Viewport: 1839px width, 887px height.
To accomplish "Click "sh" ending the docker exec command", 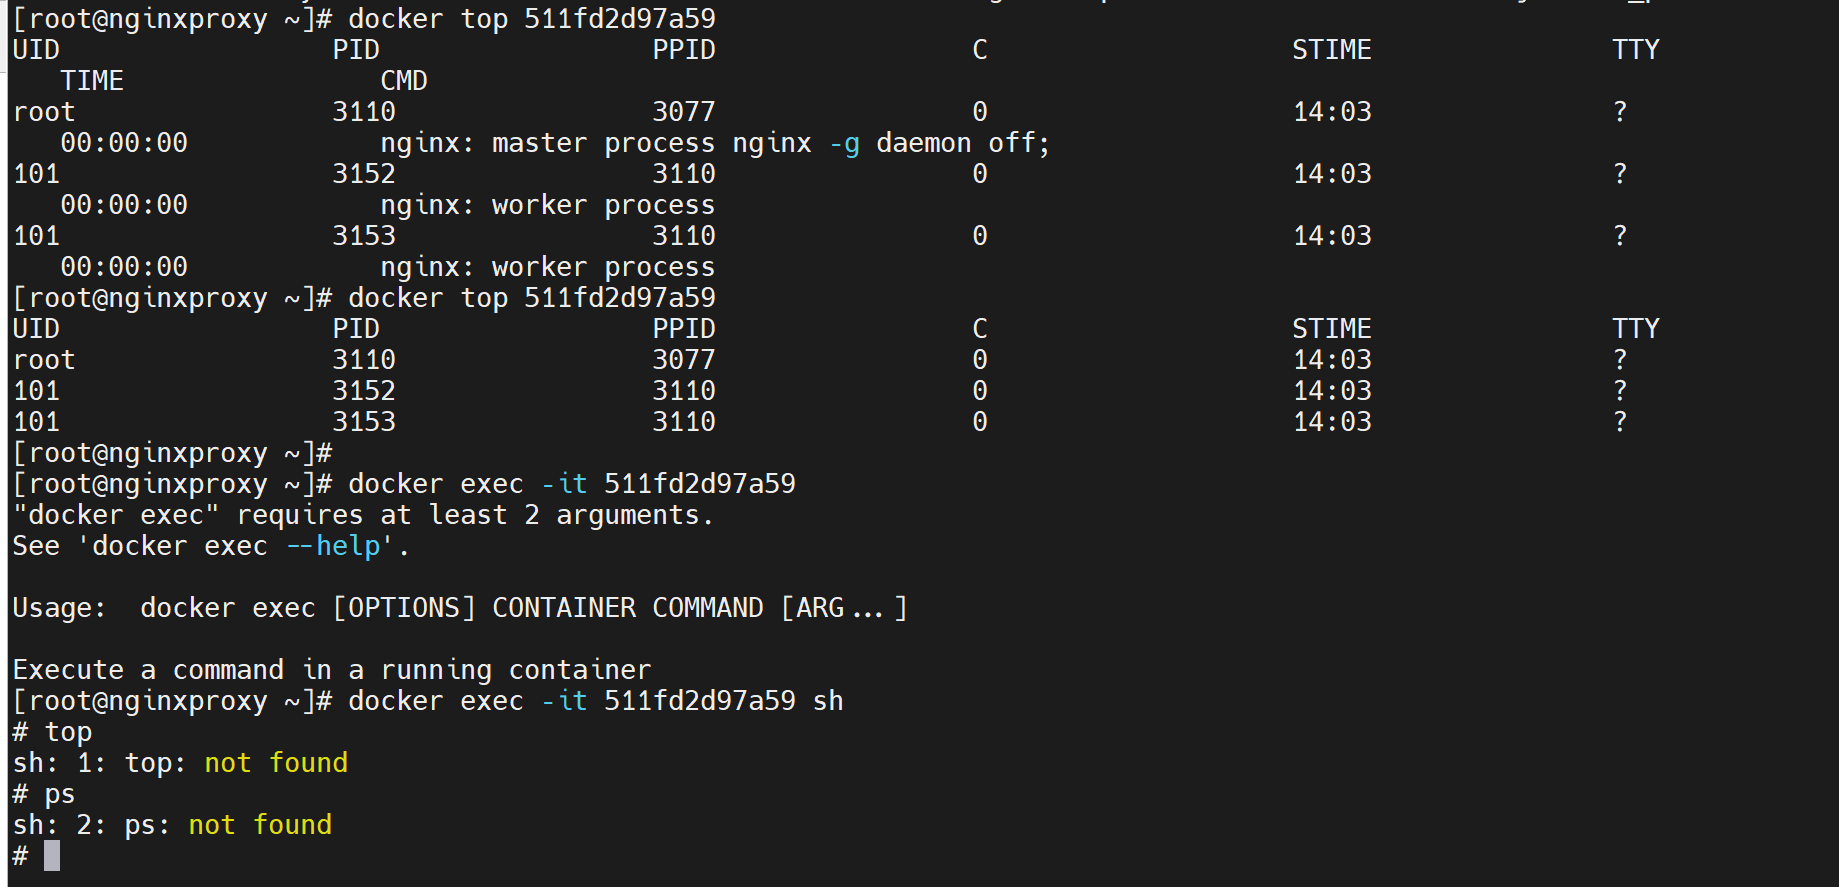I will 828,701.
